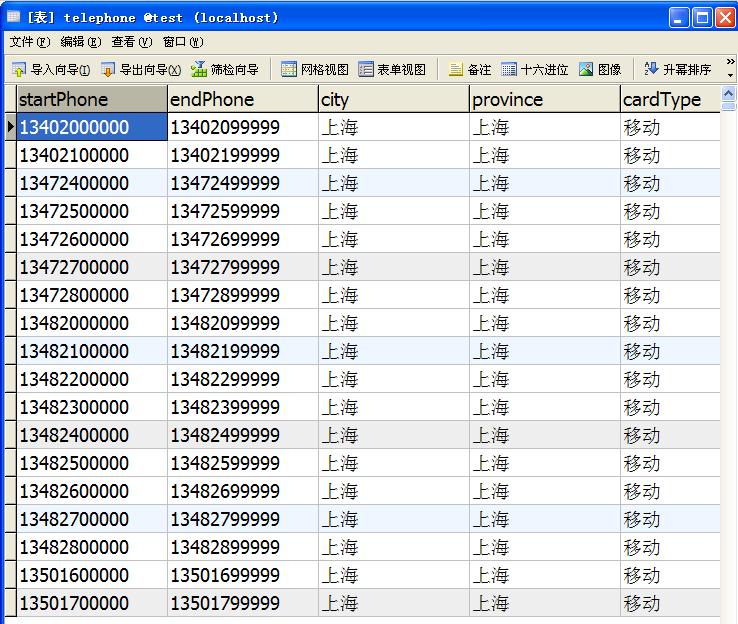Open the 窗口 menu
738x624 pixels.
click(183, 42)
